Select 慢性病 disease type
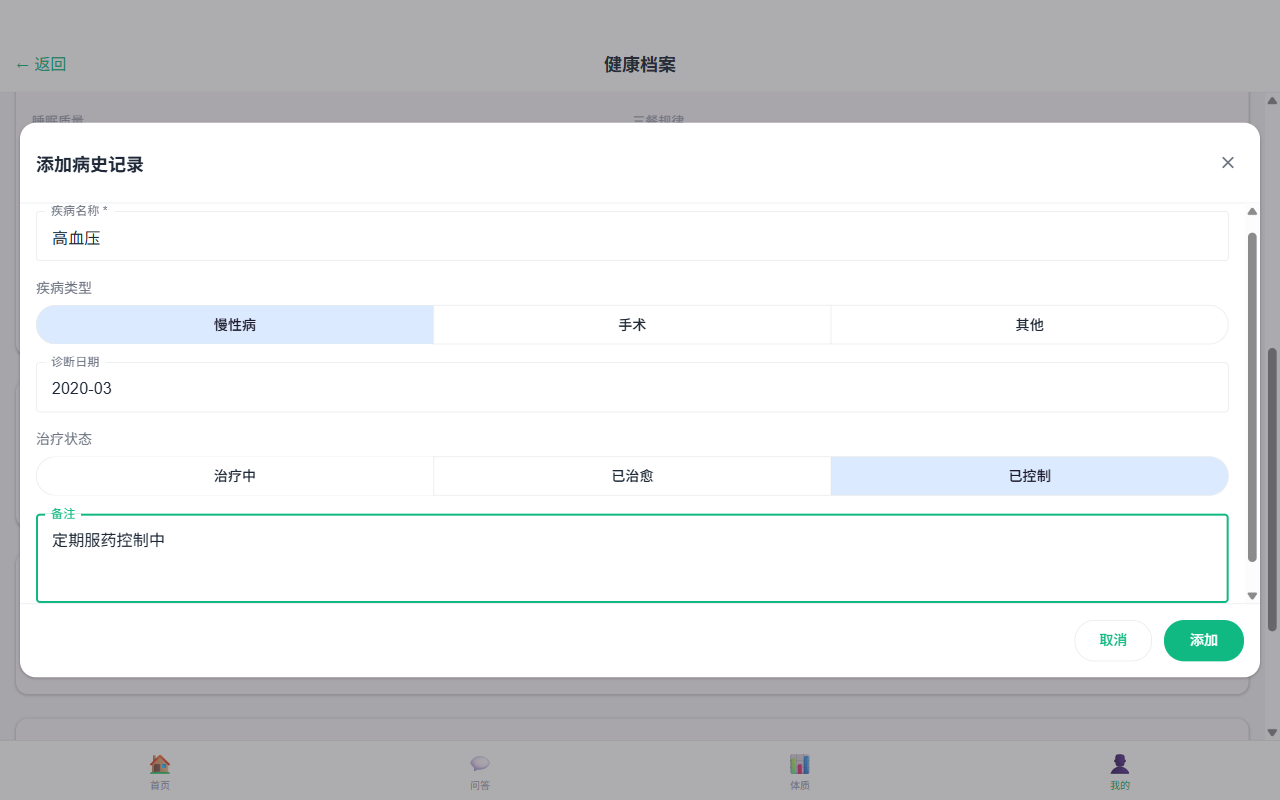The width and height of the screenshot is (1280, 800). pos(235,325)
